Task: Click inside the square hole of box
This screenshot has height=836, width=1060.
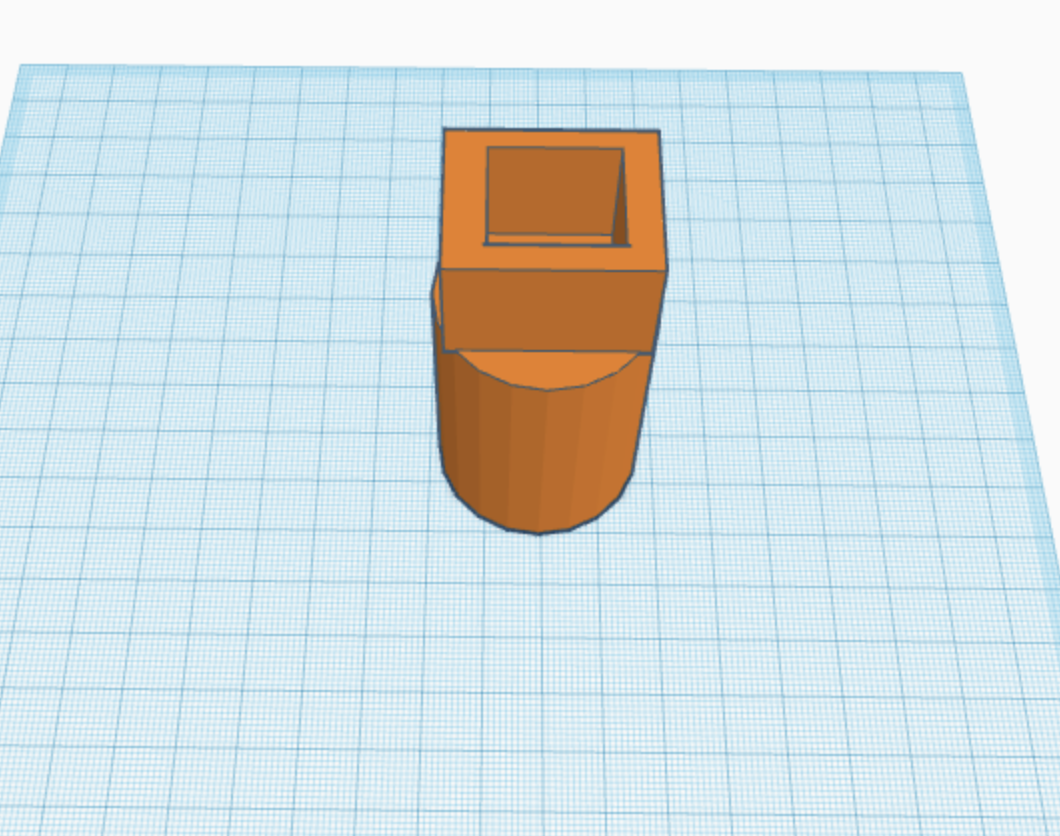Action: point(556,196)
